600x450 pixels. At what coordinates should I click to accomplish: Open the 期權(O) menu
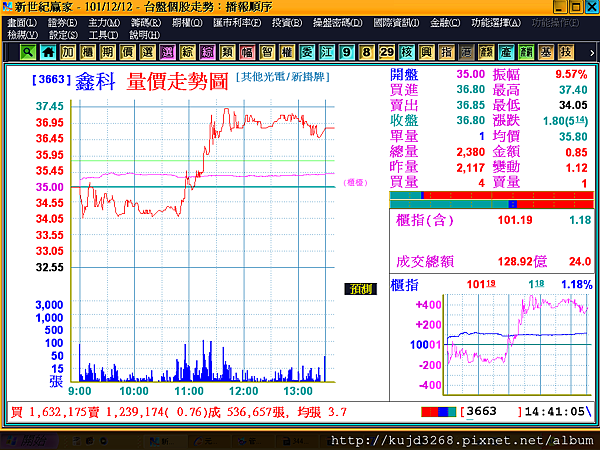coord(187,23)
